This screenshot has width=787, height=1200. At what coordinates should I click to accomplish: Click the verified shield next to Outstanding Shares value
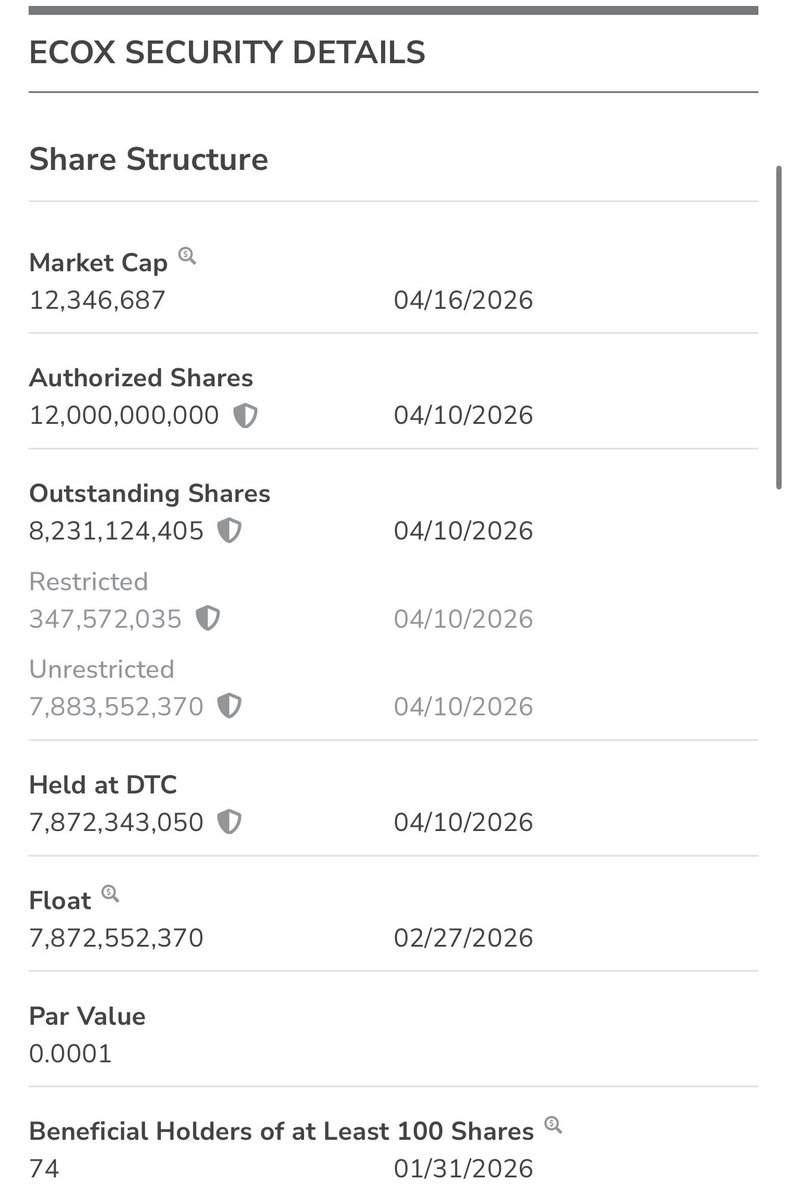pyautogui.click(x=230, y=531)
